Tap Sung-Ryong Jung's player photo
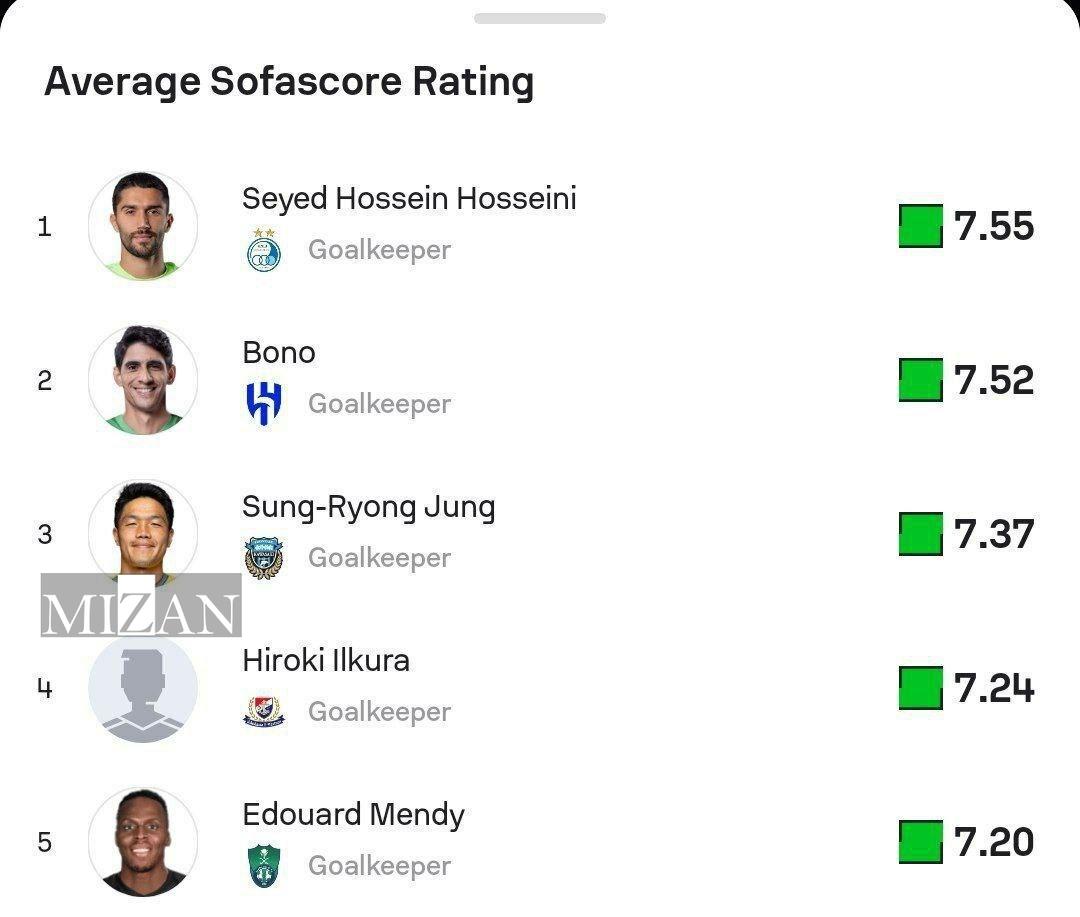This screenshot has width=1080, height=917. tap(143, 530)
